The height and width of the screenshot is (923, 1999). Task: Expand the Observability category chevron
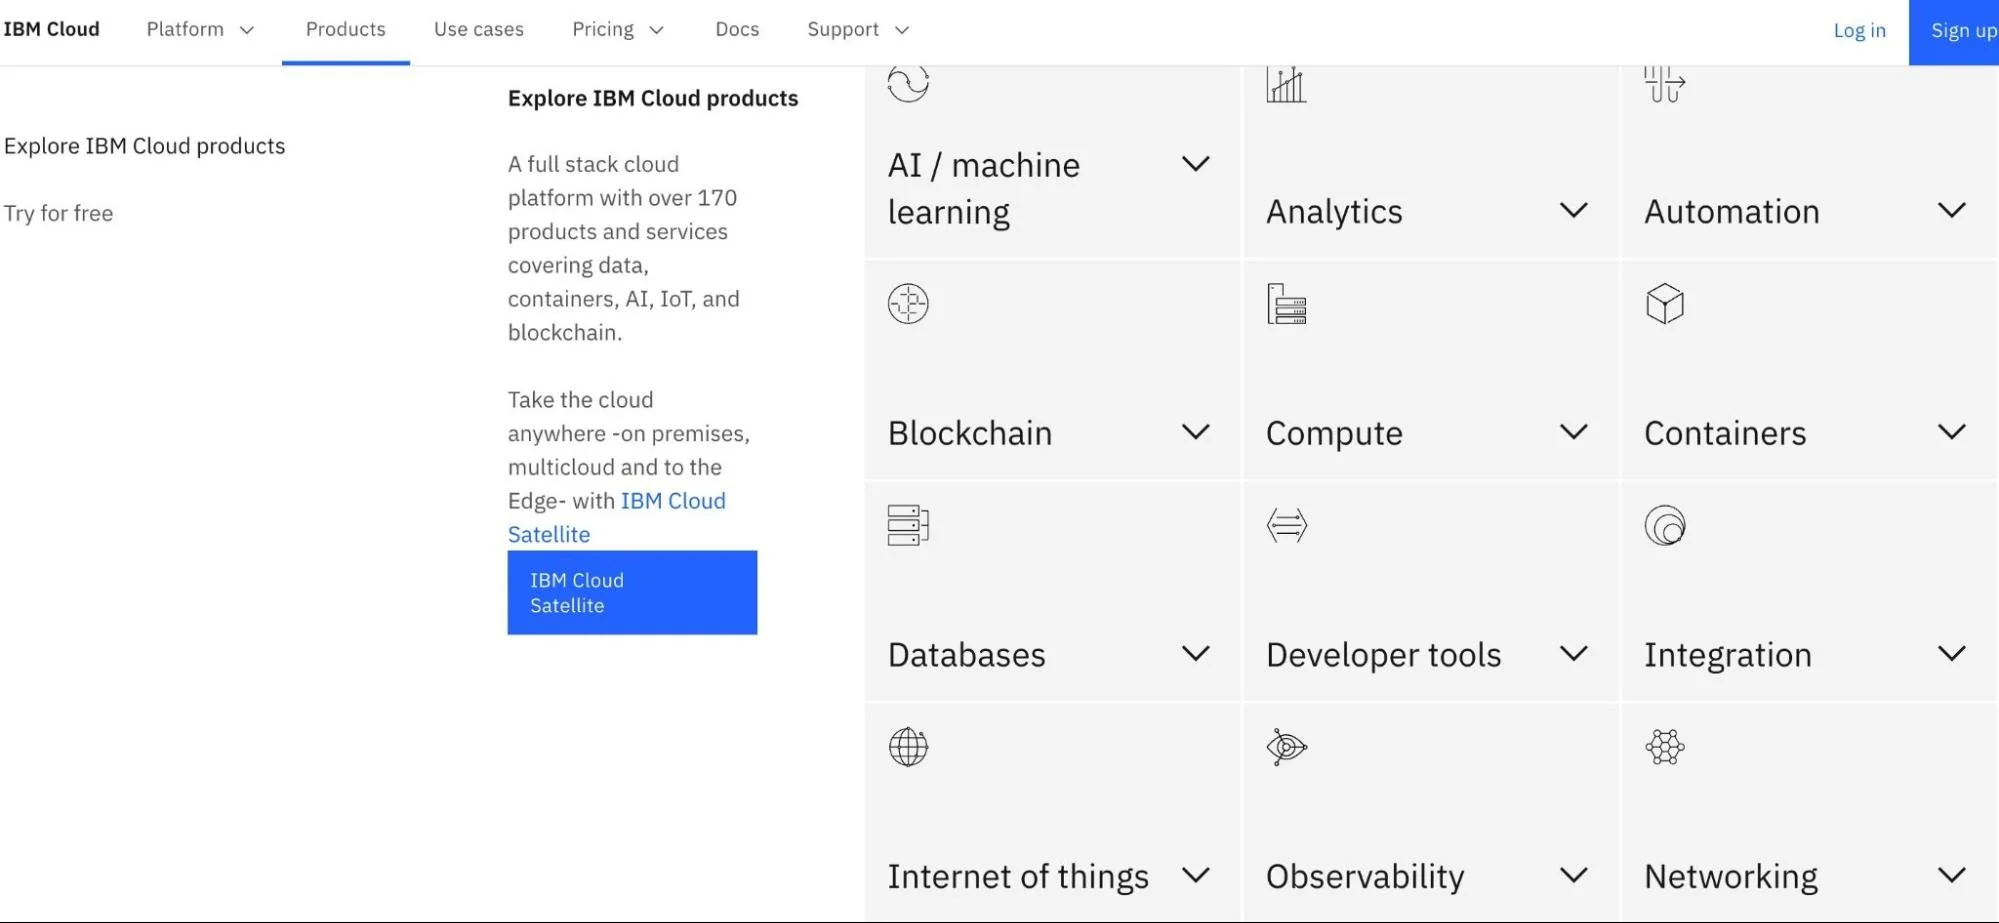[x=1574, y=876]
